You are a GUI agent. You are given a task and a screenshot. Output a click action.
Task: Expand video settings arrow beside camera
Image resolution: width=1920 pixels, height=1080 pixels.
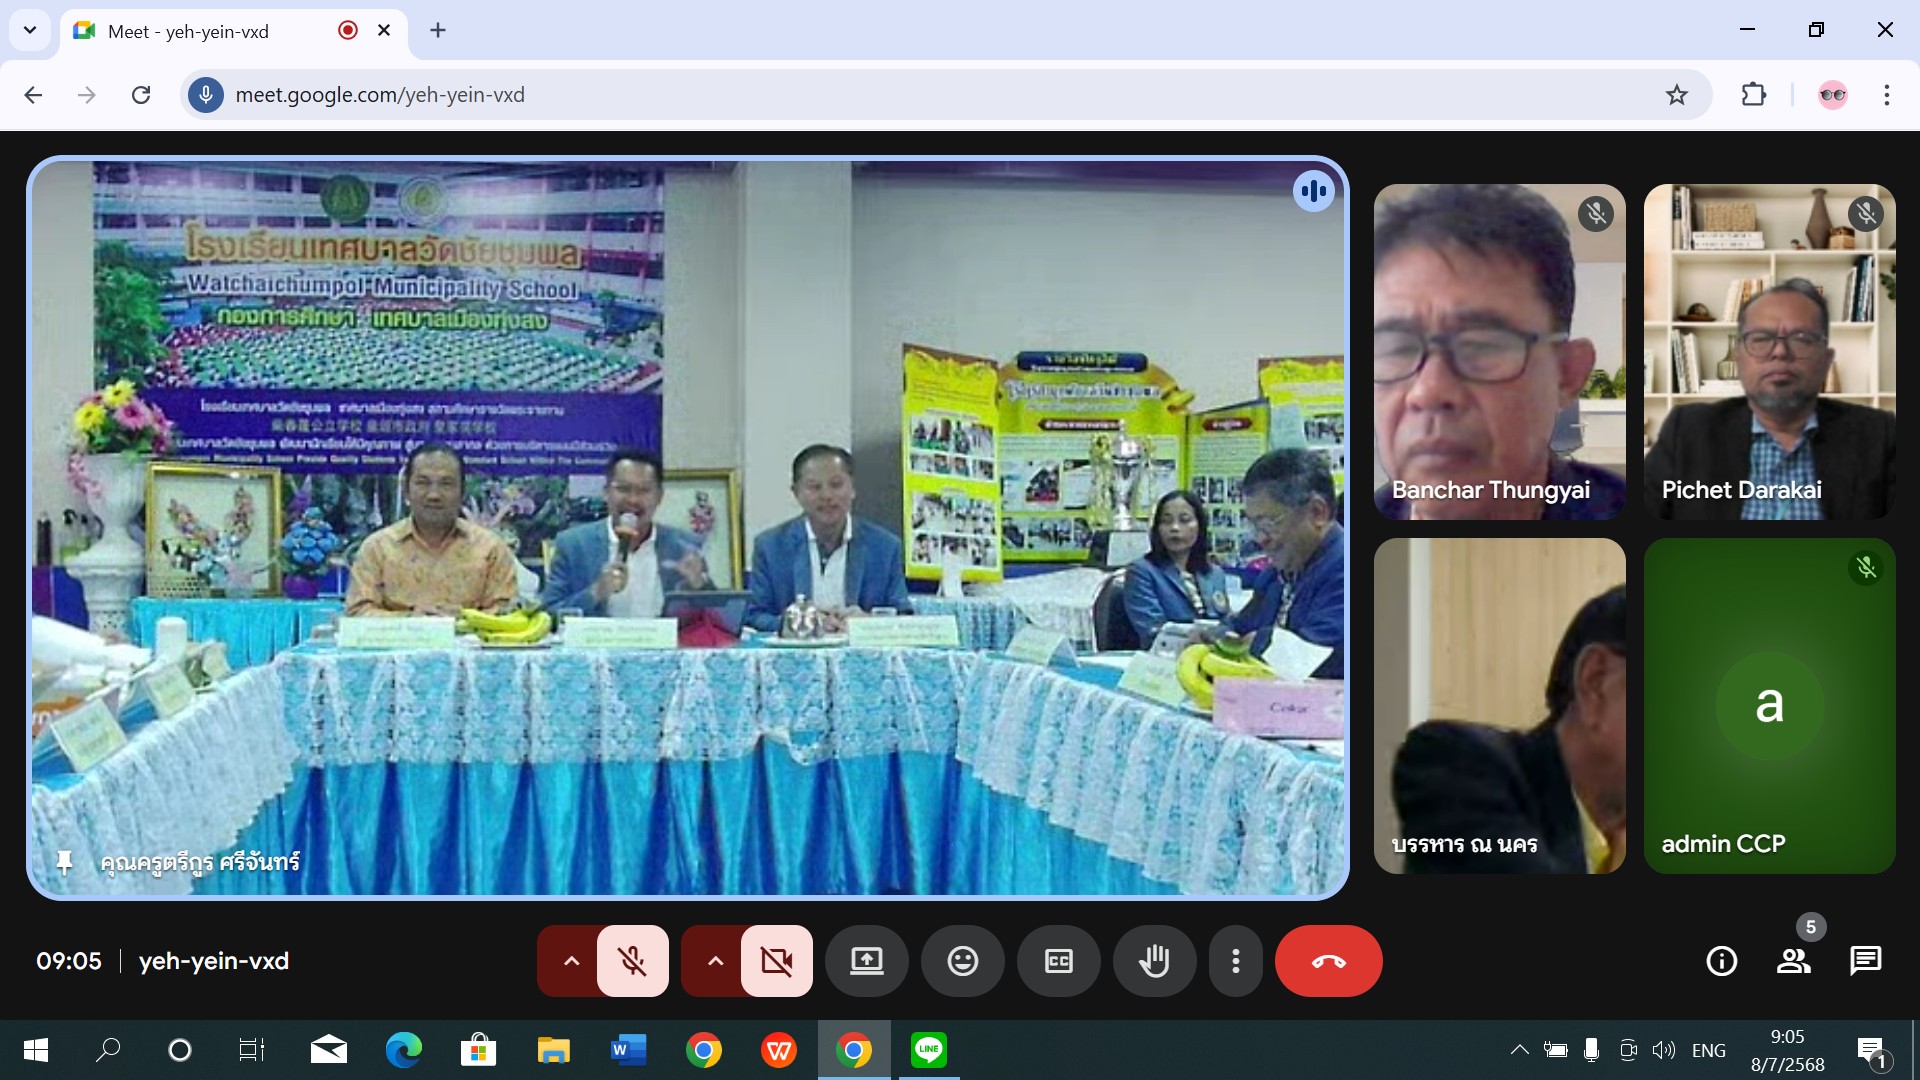[x=715, y=961]
